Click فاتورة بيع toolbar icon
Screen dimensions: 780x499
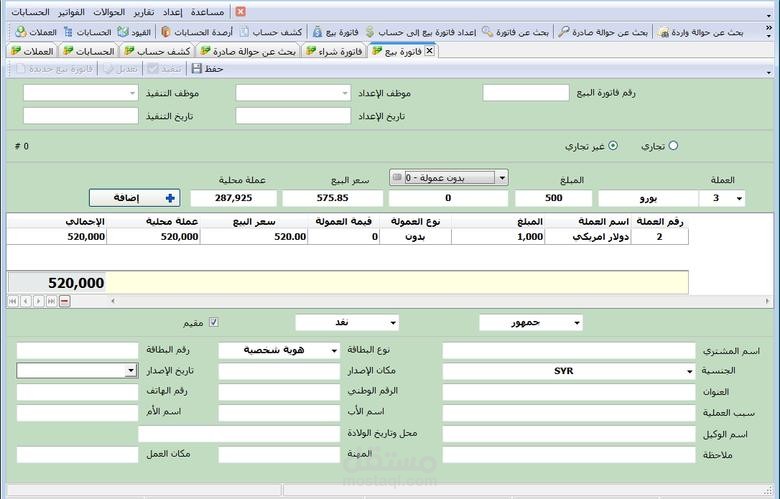coord(317,32)
